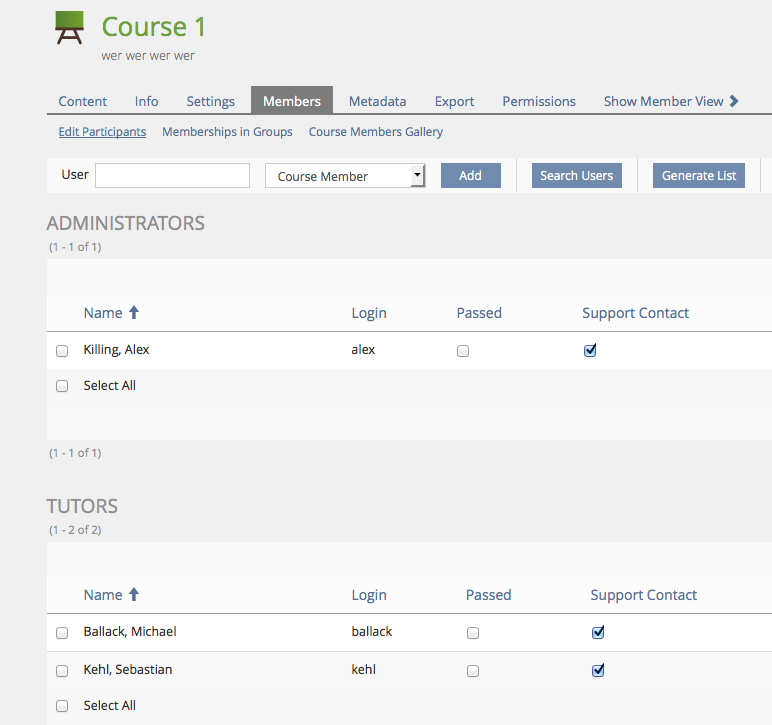Open Memberships in Groups sub-tab
The height and width of the screenshot is (725, 772).
click(x=227, y=132)
